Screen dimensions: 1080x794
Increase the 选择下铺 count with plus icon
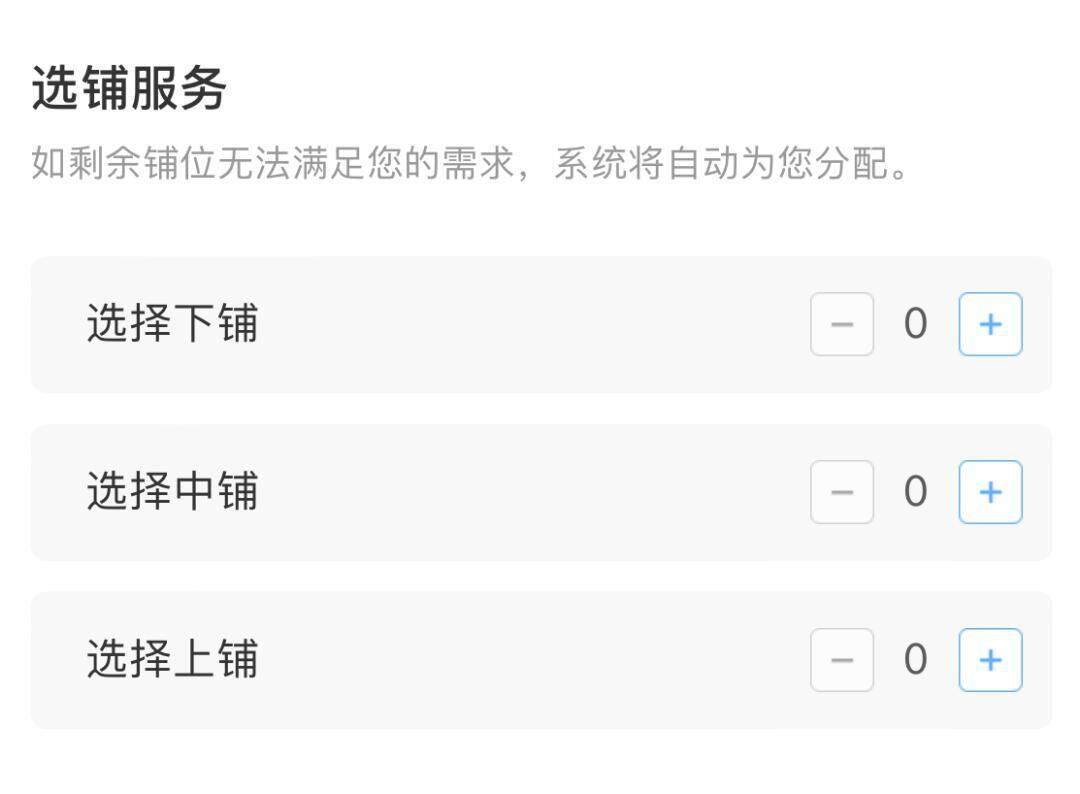(990, 324)
